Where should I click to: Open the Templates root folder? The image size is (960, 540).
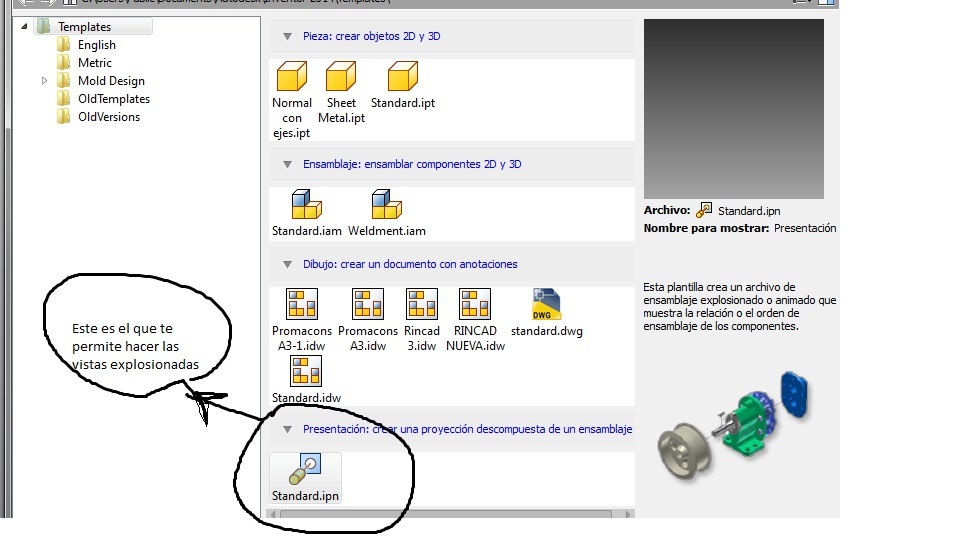click(x=84, y=27)
